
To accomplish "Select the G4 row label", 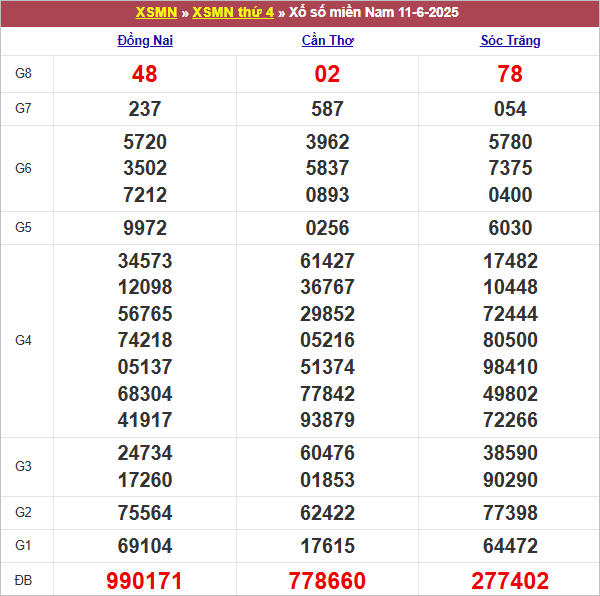I will (x=23, y=340).
